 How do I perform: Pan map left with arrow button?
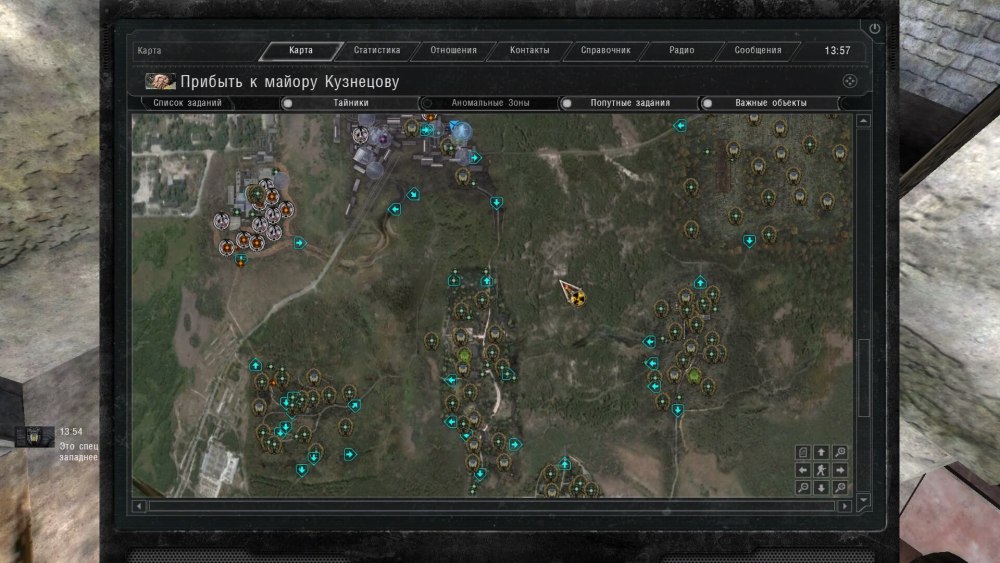803,470
